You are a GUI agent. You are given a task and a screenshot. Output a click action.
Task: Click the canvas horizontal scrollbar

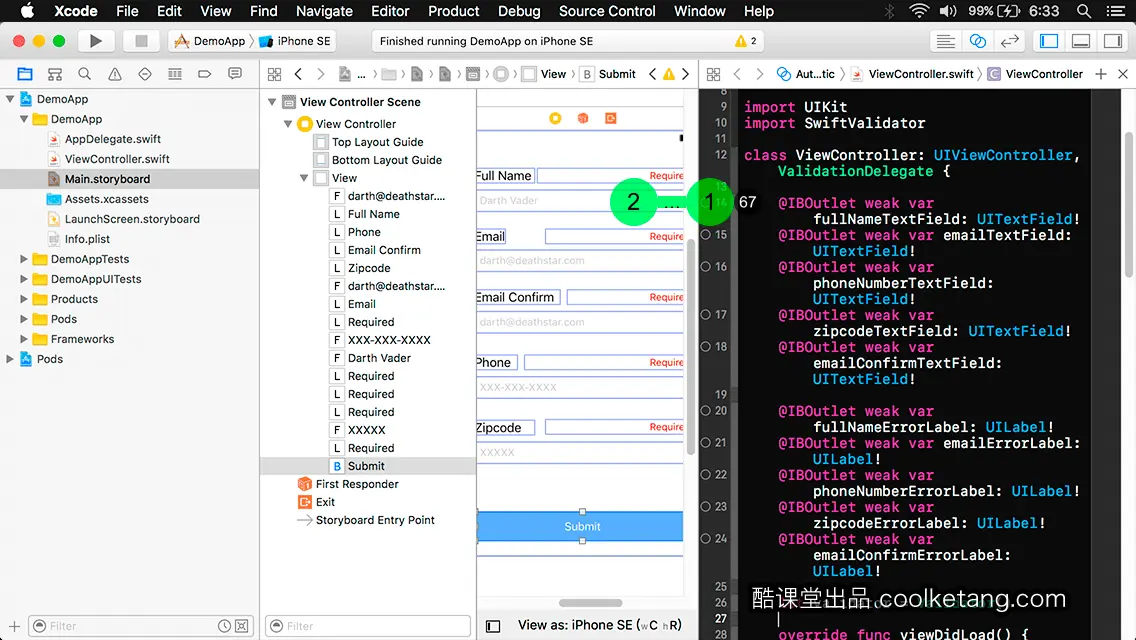(x=590, y=602)
